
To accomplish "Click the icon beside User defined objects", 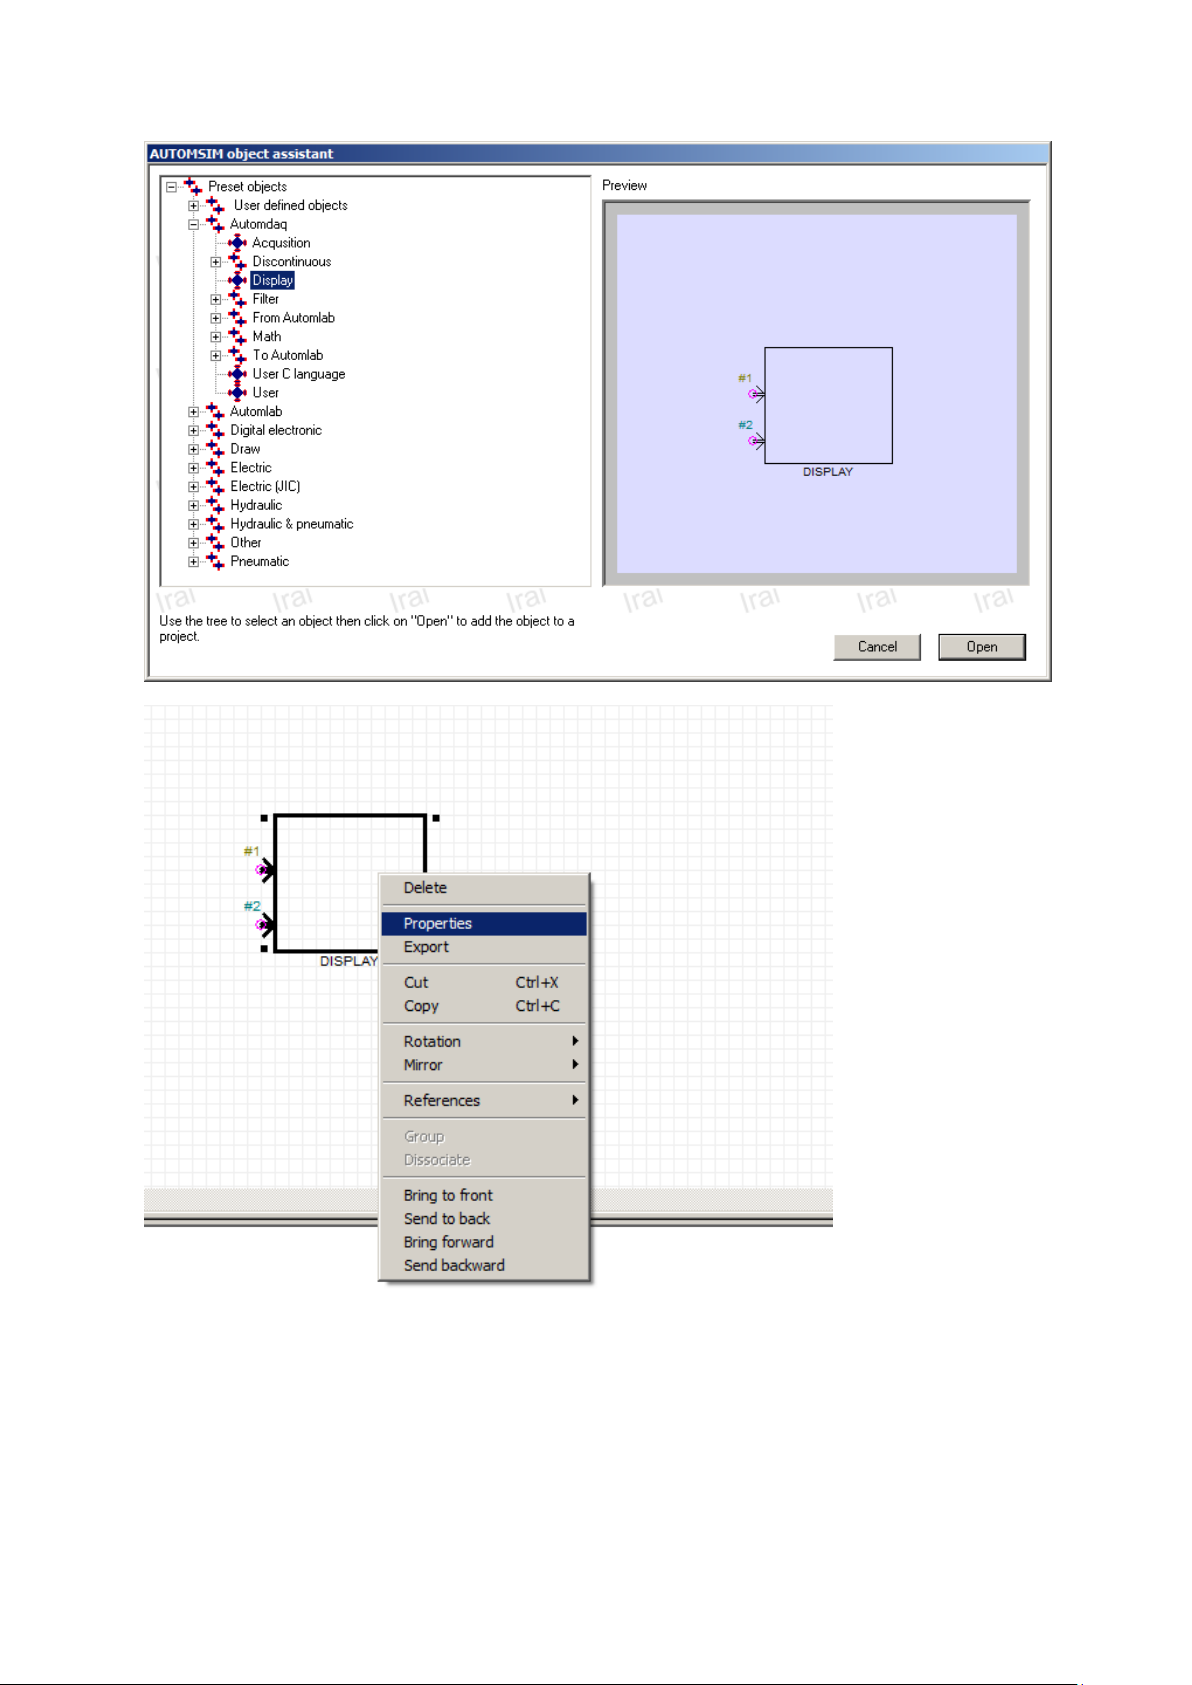I will pos(215,205).
